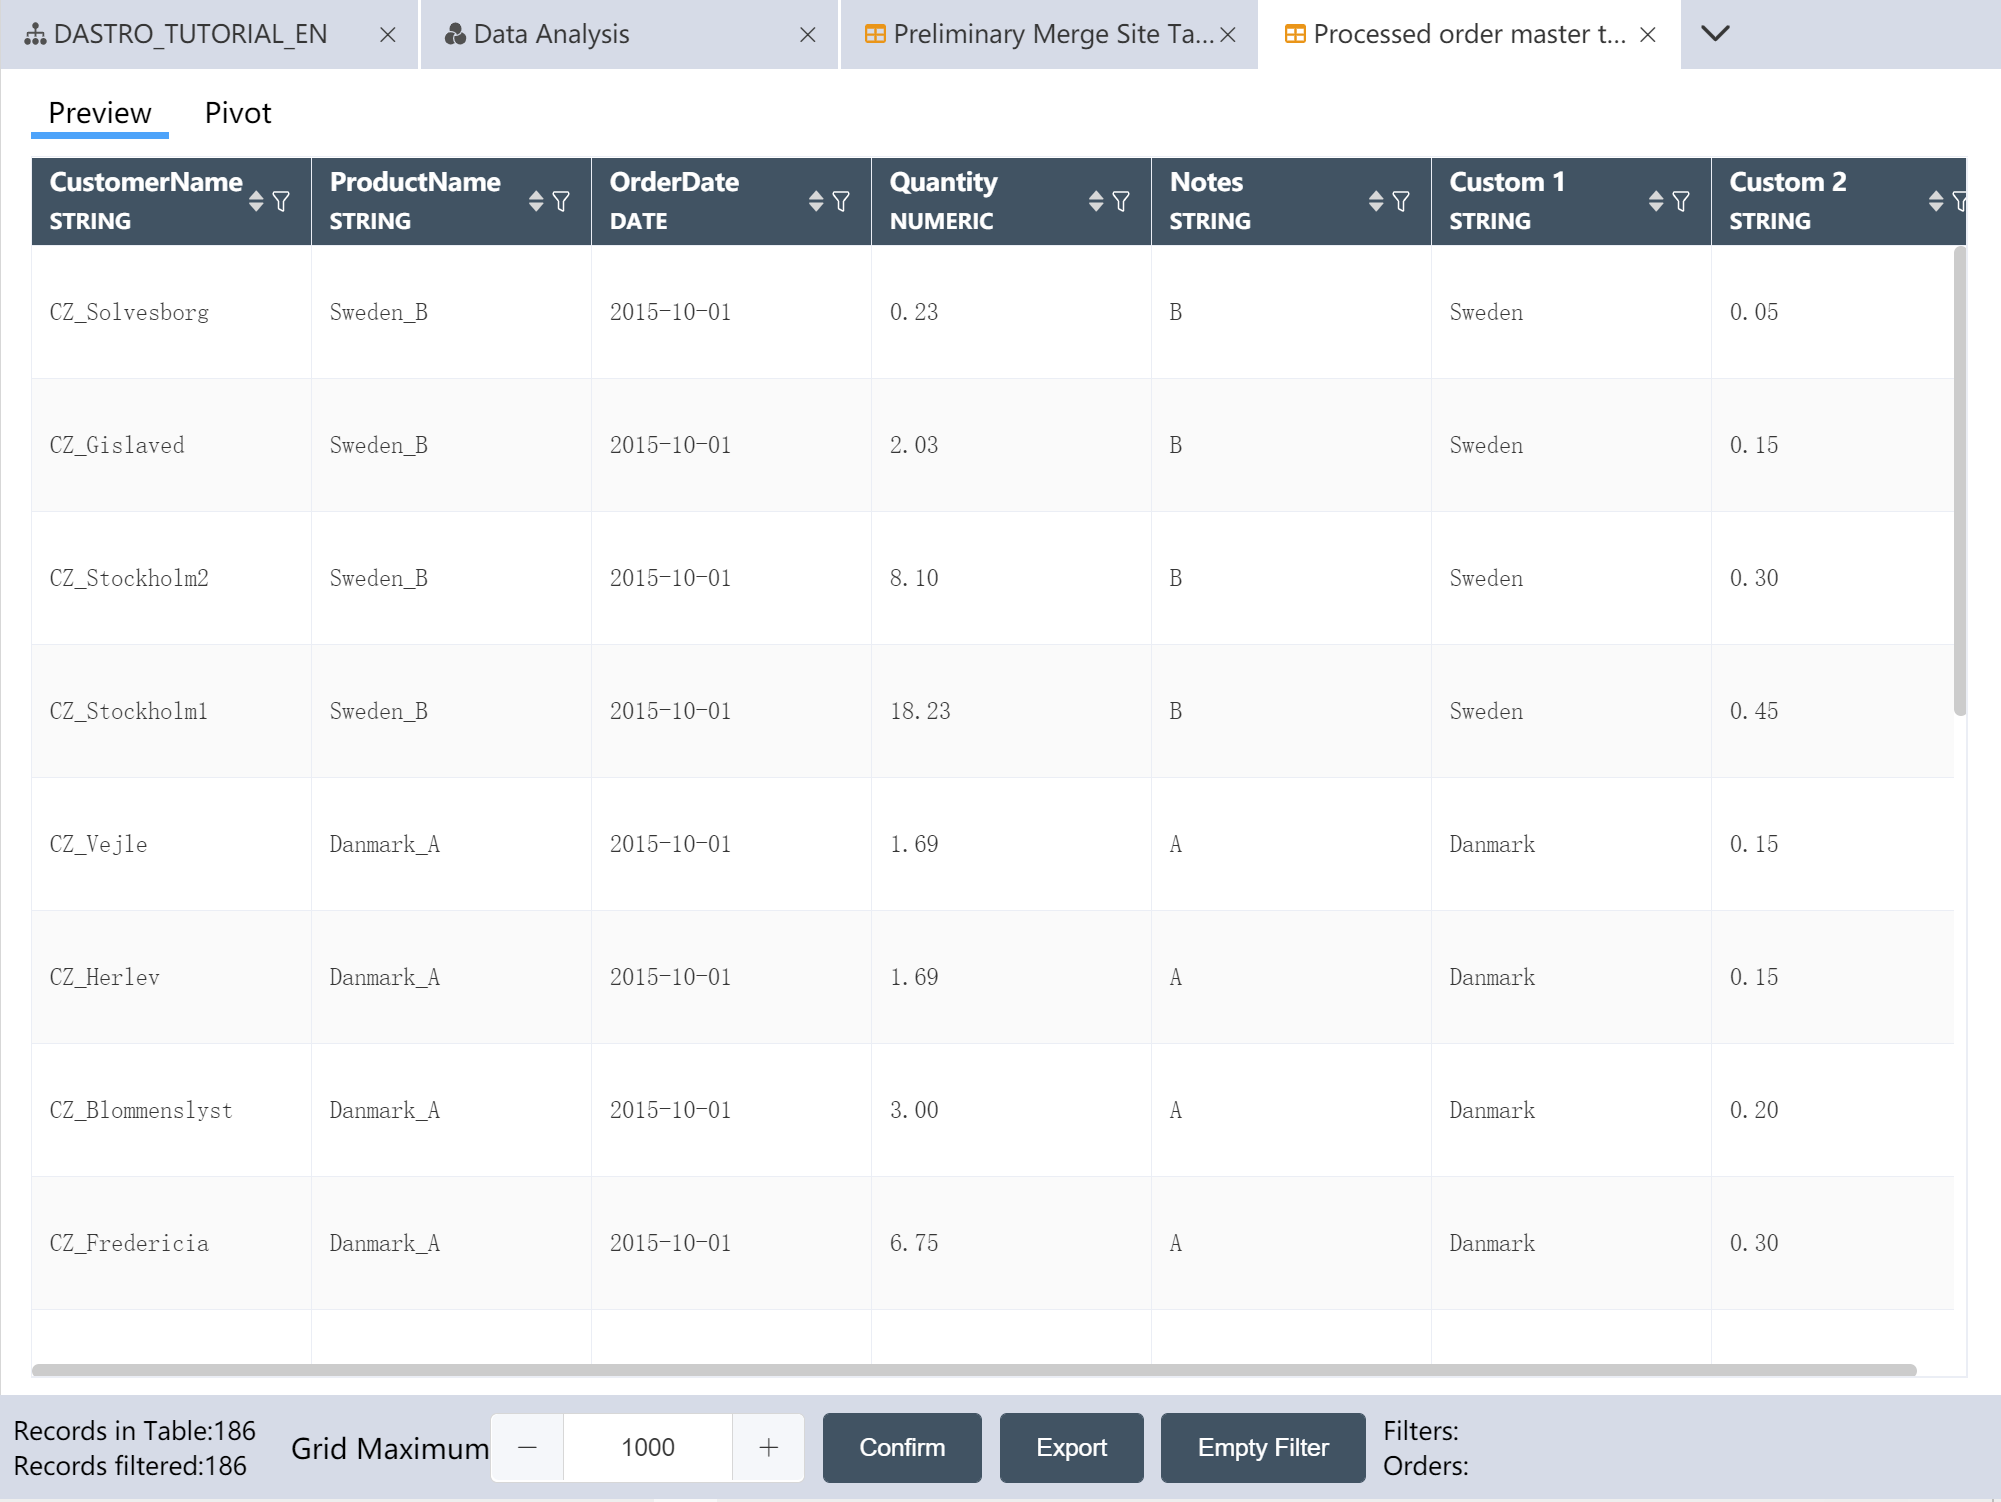Sort the Notes column
This screenshot has height=1502, width=2001.
pos(1376,201)
